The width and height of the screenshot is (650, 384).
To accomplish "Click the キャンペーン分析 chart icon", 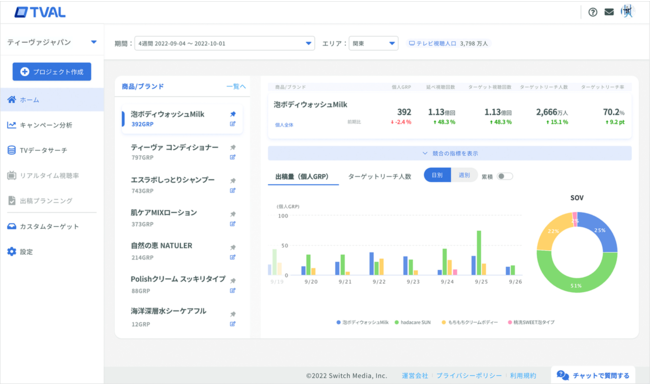I will pos(12,125).
